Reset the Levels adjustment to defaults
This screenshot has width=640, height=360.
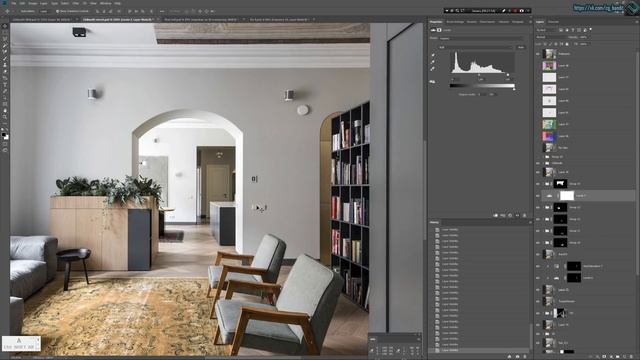[510, 215]
